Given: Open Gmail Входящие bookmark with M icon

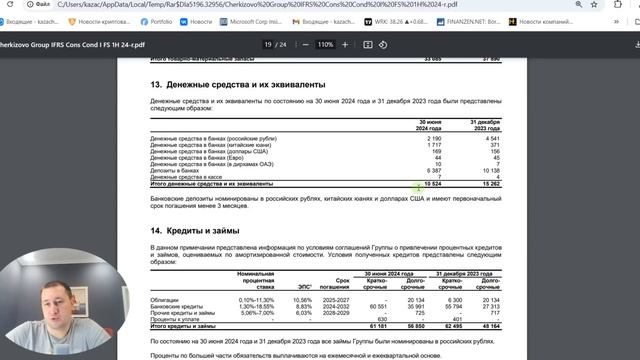Looking at the screenshot, I should tap(324, 22).
